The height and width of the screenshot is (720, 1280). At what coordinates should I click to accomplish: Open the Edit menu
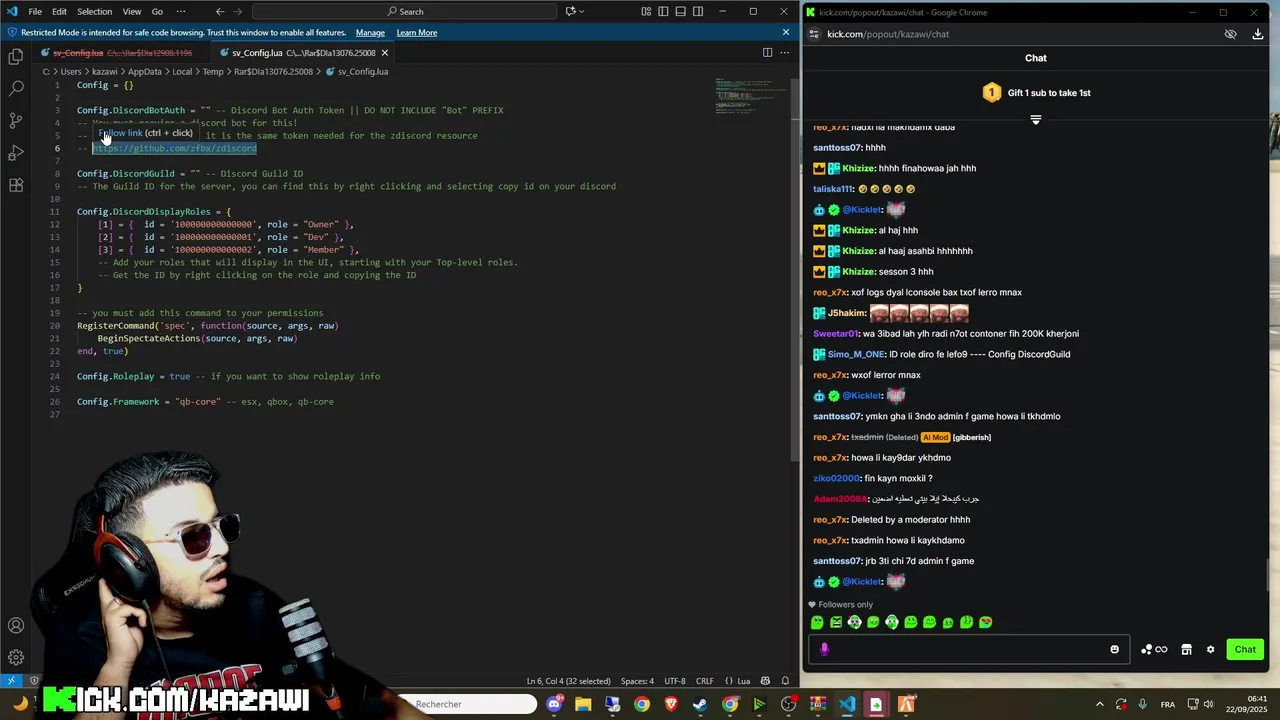pos(59,11)
